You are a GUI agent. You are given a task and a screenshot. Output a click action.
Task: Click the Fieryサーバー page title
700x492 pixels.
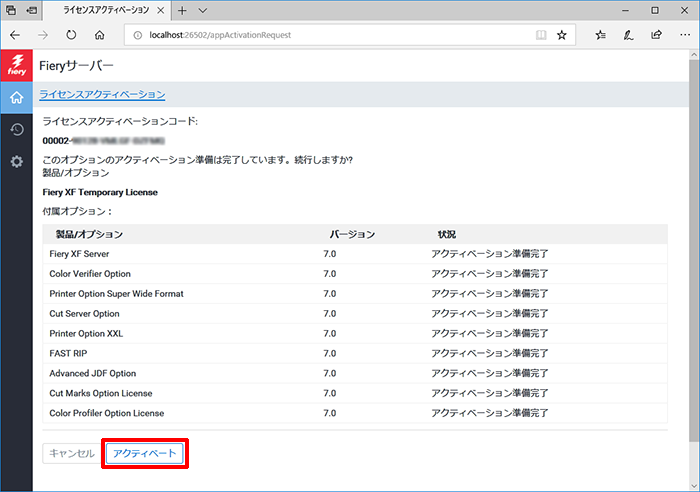pos(76,66)
